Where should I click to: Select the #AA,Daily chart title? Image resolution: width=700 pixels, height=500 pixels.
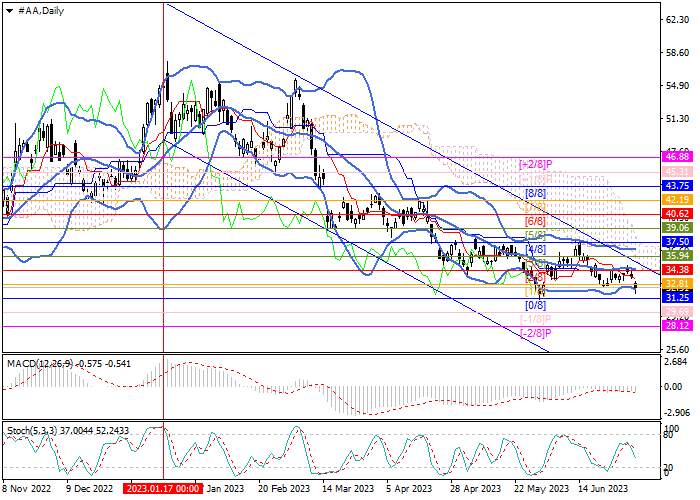(41, 11)
